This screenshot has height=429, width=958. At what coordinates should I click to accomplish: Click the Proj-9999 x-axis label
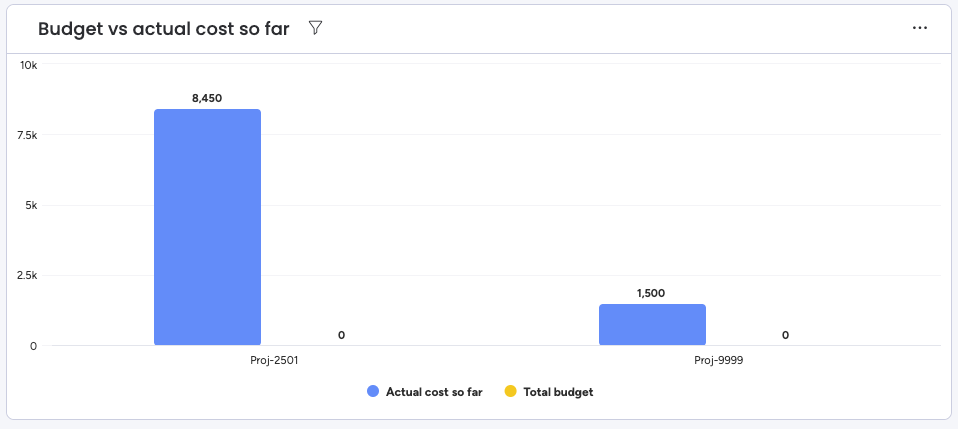tap(719, 359)
